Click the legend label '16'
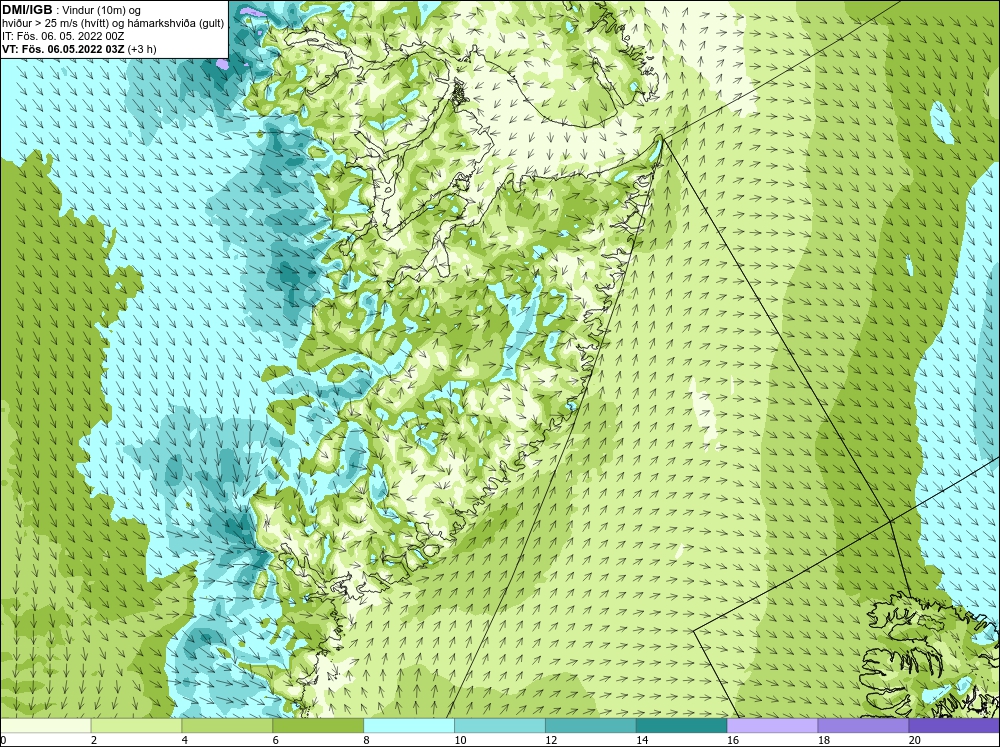 (x=733, y=740)
